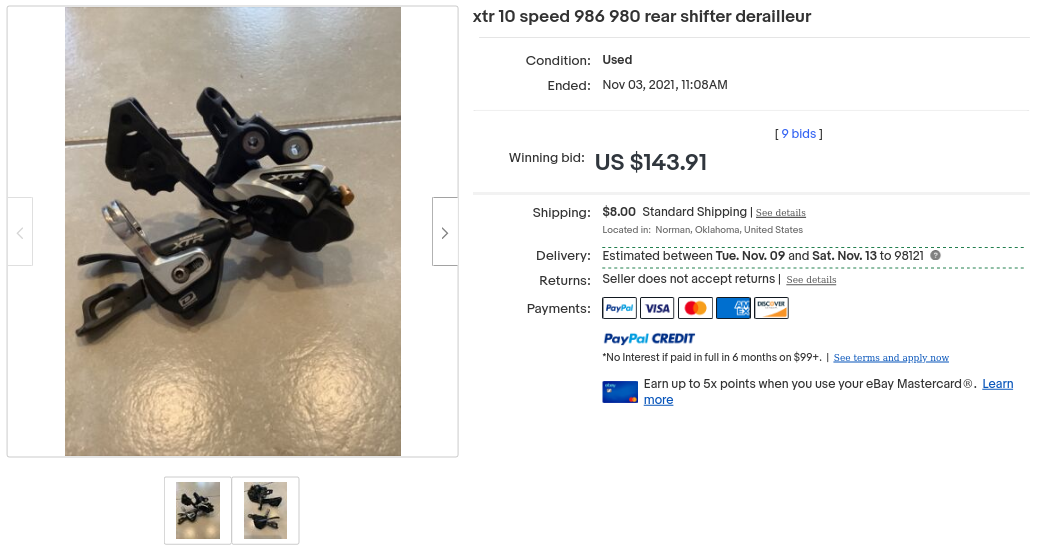
Task: Click the Discover card icon
Action: tap(771, 308)
